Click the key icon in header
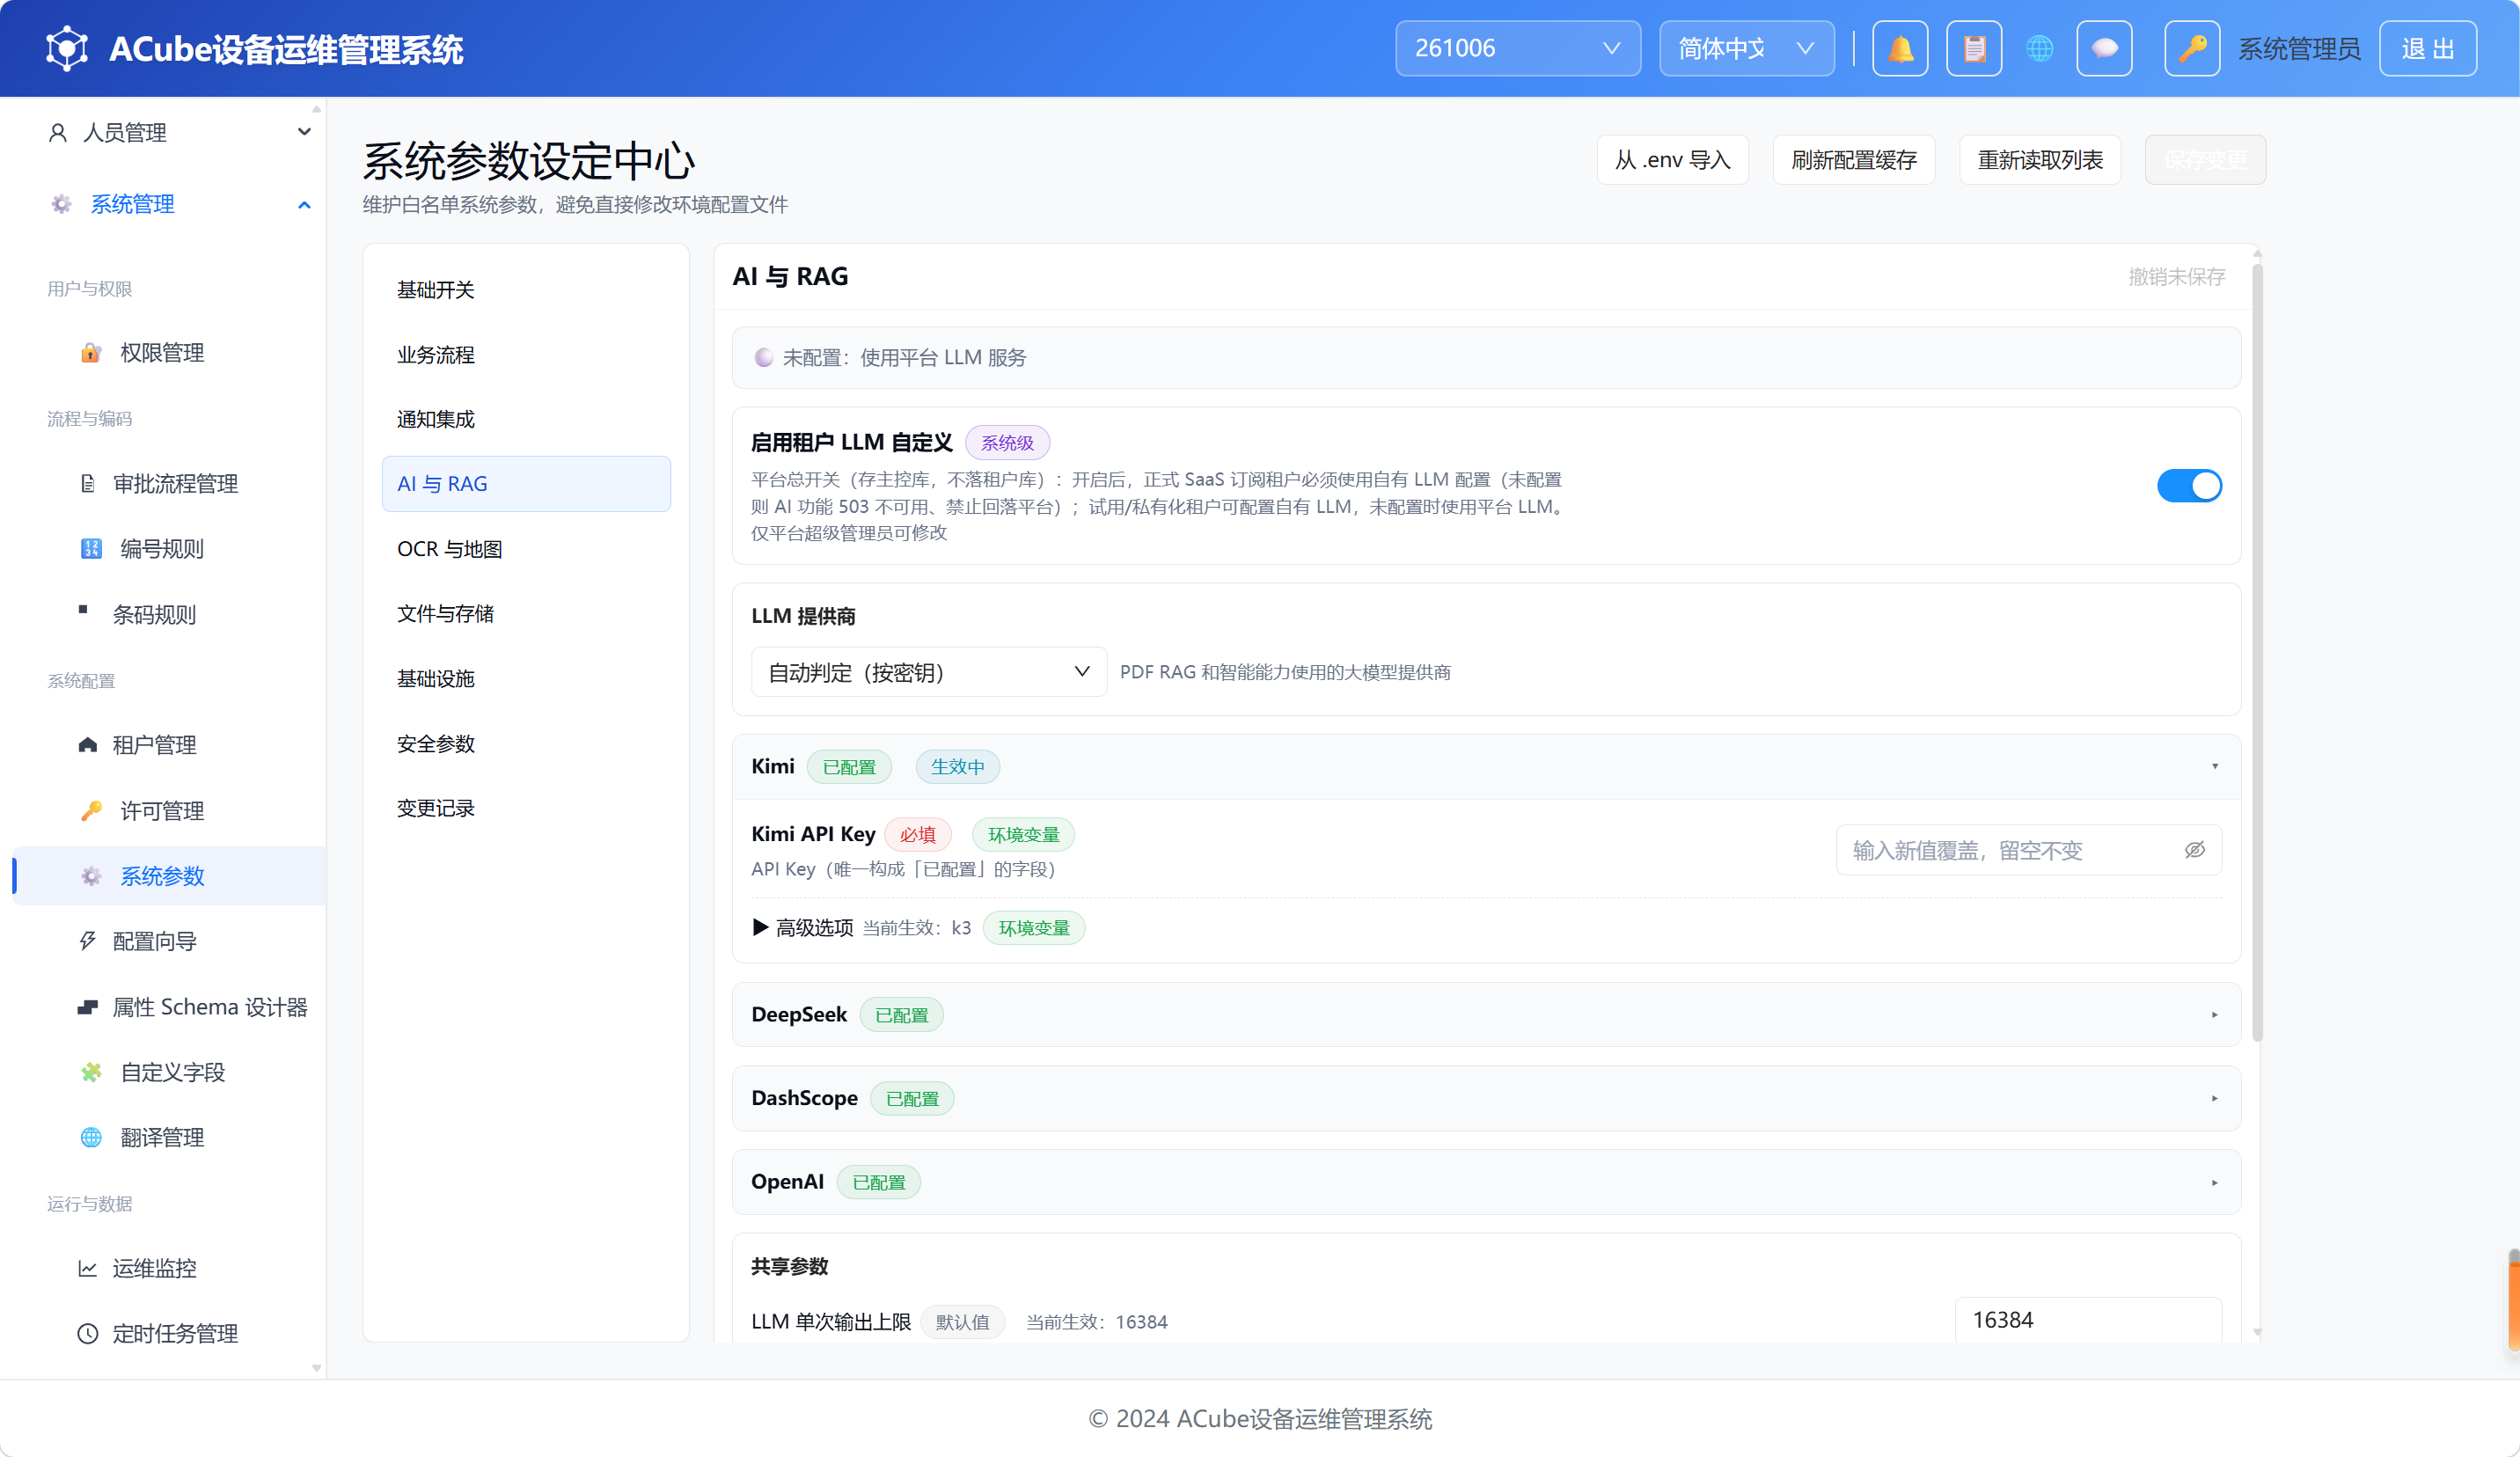The width and height of the screenshot is (2520, 1457). (x=2192, y=48)
